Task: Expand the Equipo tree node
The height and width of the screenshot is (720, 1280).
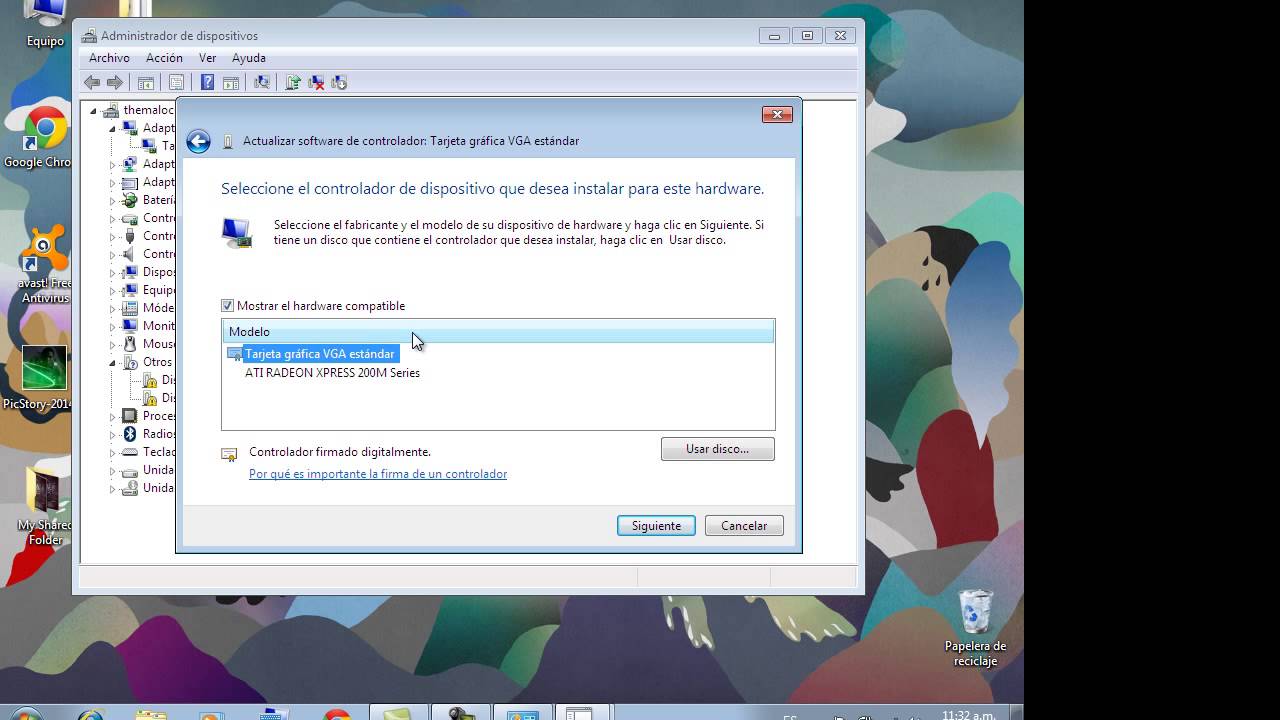Action: (x=113, y=290)
